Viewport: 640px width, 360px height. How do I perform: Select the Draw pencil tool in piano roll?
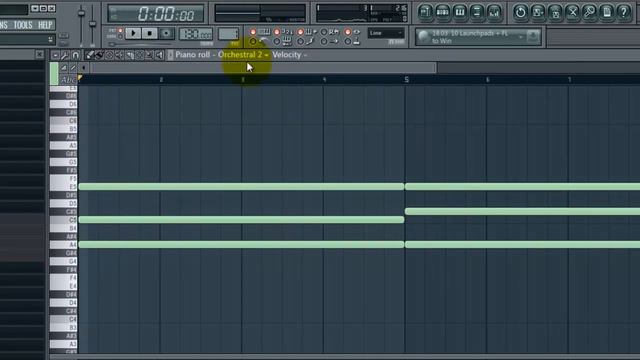point(89,55)
